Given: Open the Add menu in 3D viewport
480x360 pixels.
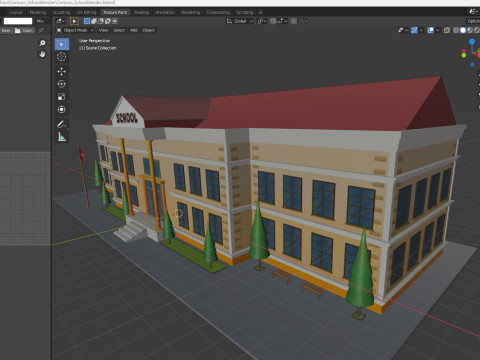Looking at the screenshot, I should pos(134,30).
